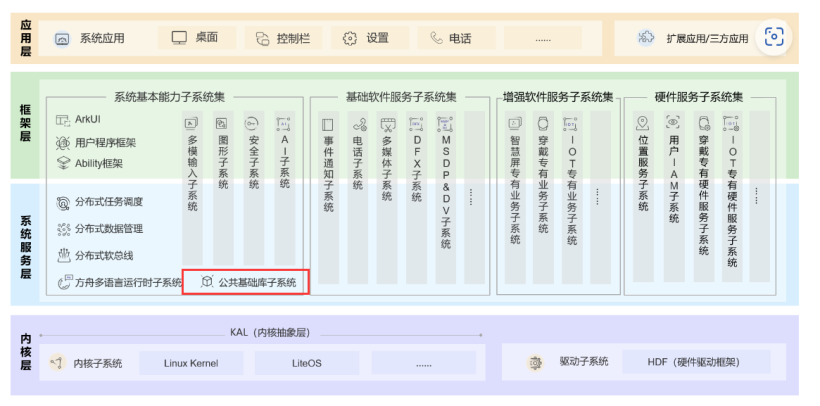Click the 内核子系统 text

coord(98,363)
